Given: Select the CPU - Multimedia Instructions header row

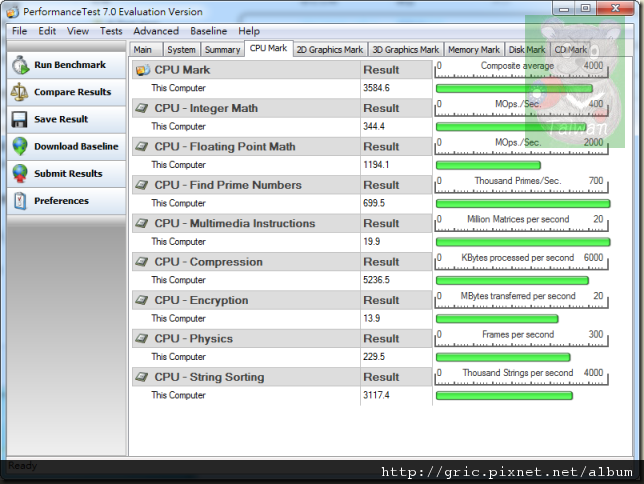Looking at the screenshot, I should click(282, 224).
